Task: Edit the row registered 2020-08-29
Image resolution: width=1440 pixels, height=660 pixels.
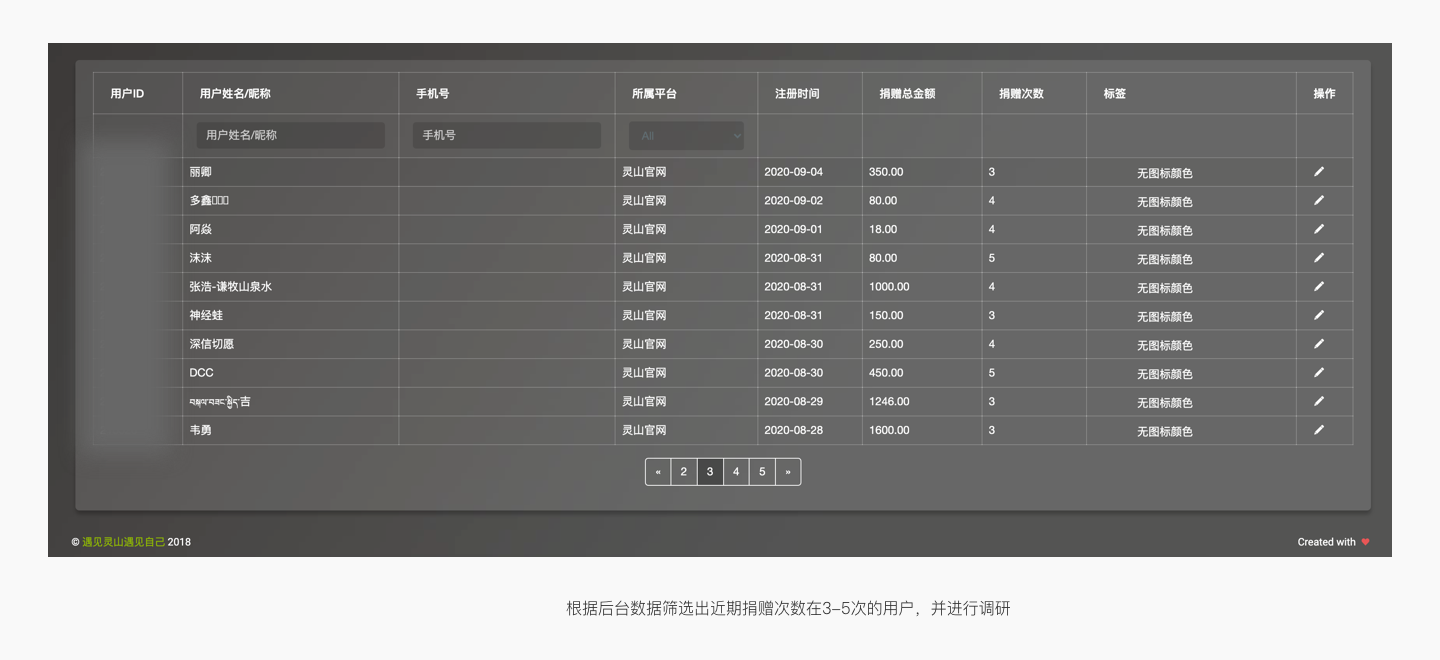Action: click(x=1319, y=401)
